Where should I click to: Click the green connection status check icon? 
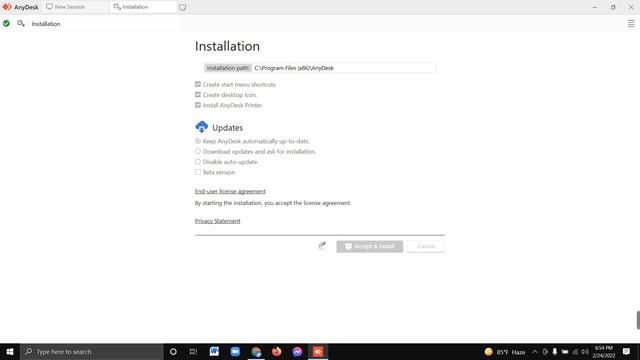click(x=6, y=24)
